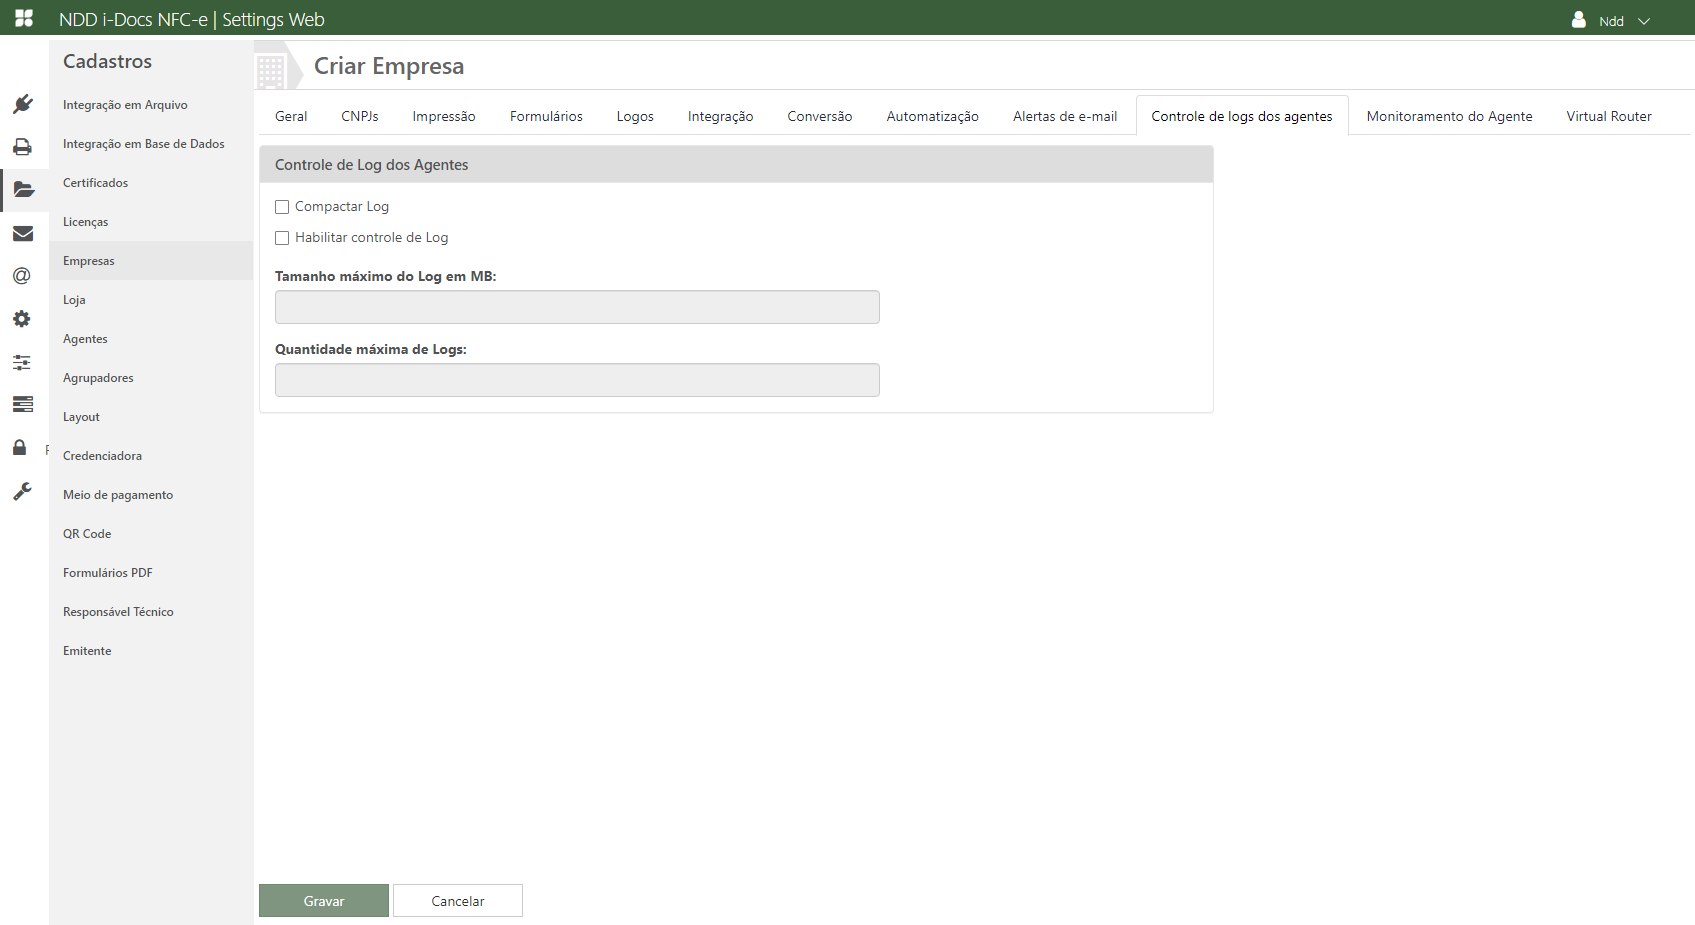1695x925 pixels.
Task: Go to the Impressão tab
Action: 444,116
